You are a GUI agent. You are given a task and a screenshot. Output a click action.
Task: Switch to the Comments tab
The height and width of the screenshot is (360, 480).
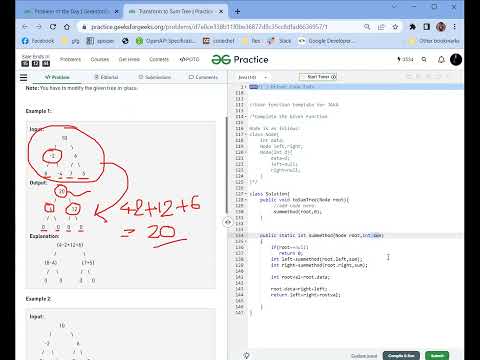(203, 77)
